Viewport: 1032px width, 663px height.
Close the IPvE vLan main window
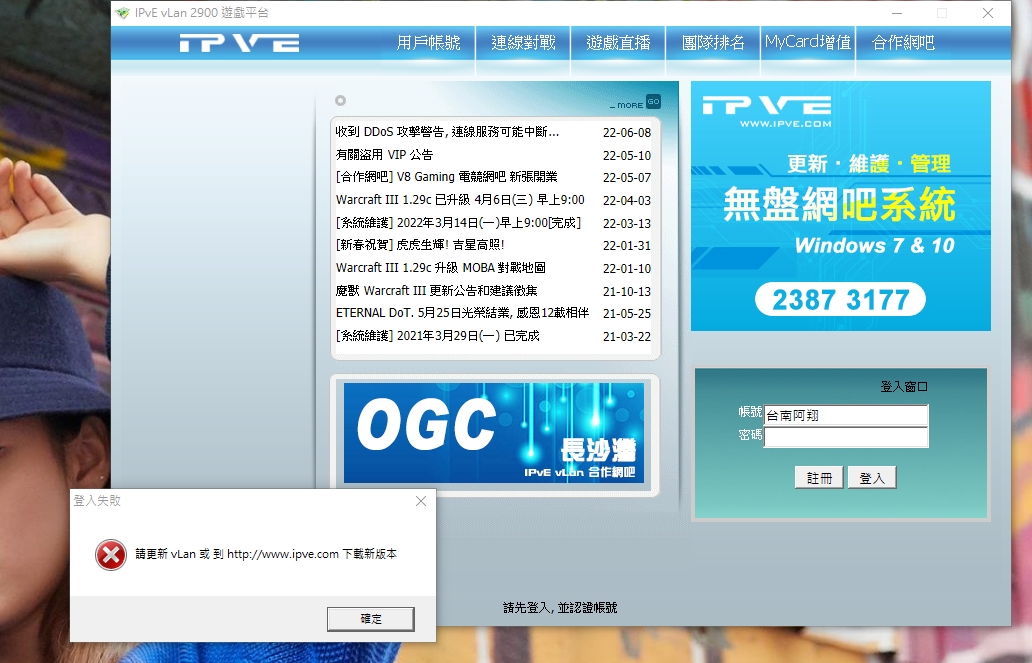pyautogui.click(x=988, y=13)
